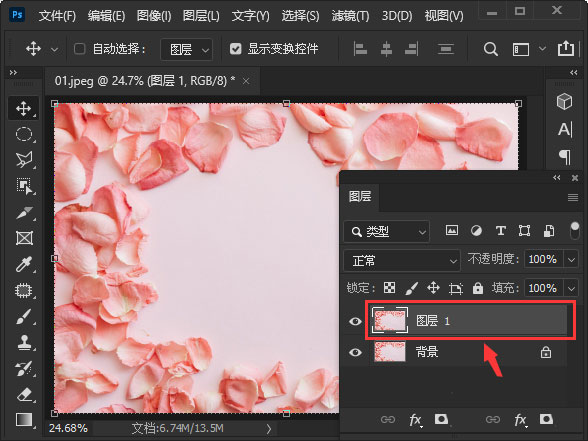Filter layers by shape layers icon
The image size is (588, 441).
coord(524,231)
